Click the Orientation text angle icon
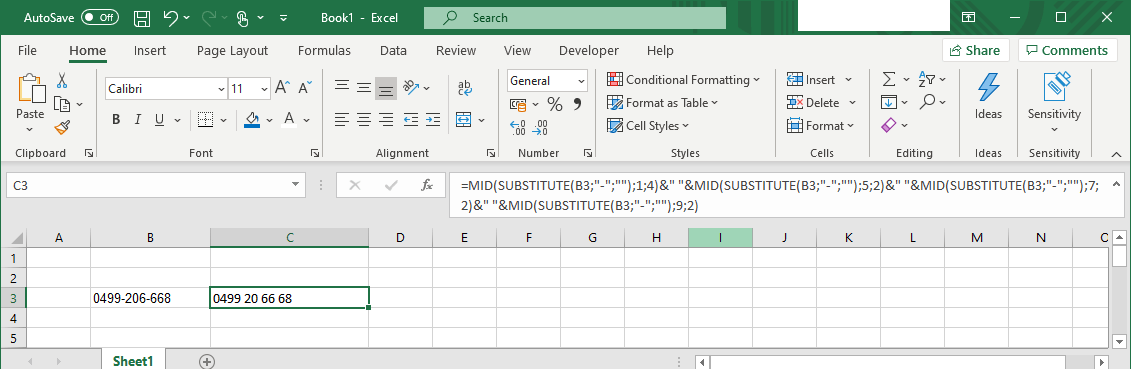Screen dimensions: 1131x369 (410, 88)
